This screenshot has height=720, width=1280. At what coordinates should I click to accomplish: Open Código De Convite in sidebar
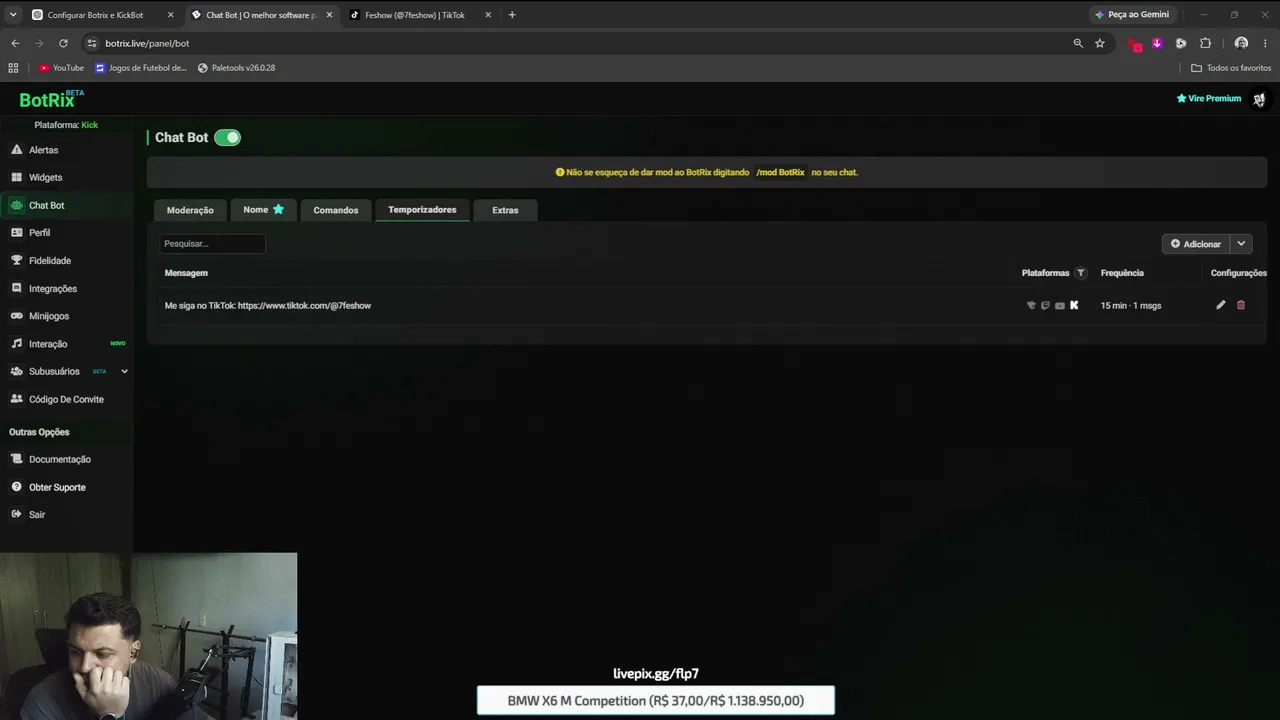(x=66, y=399)
